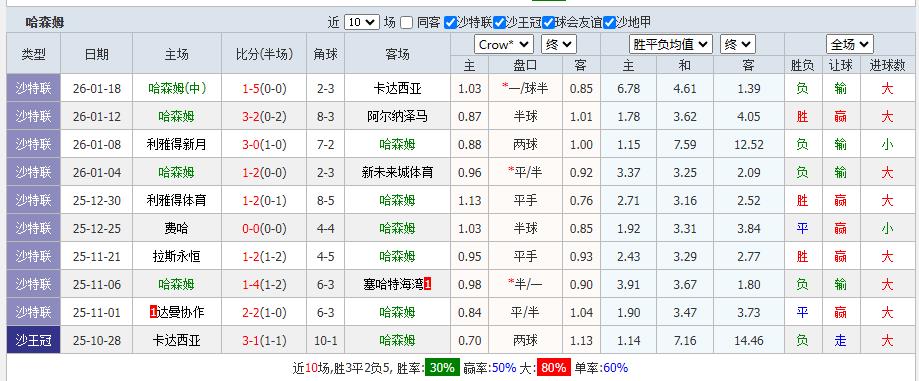Open the 拉斯永恒 team link
The width and height of the screenshot is (919, 381).
pos(176,256)
